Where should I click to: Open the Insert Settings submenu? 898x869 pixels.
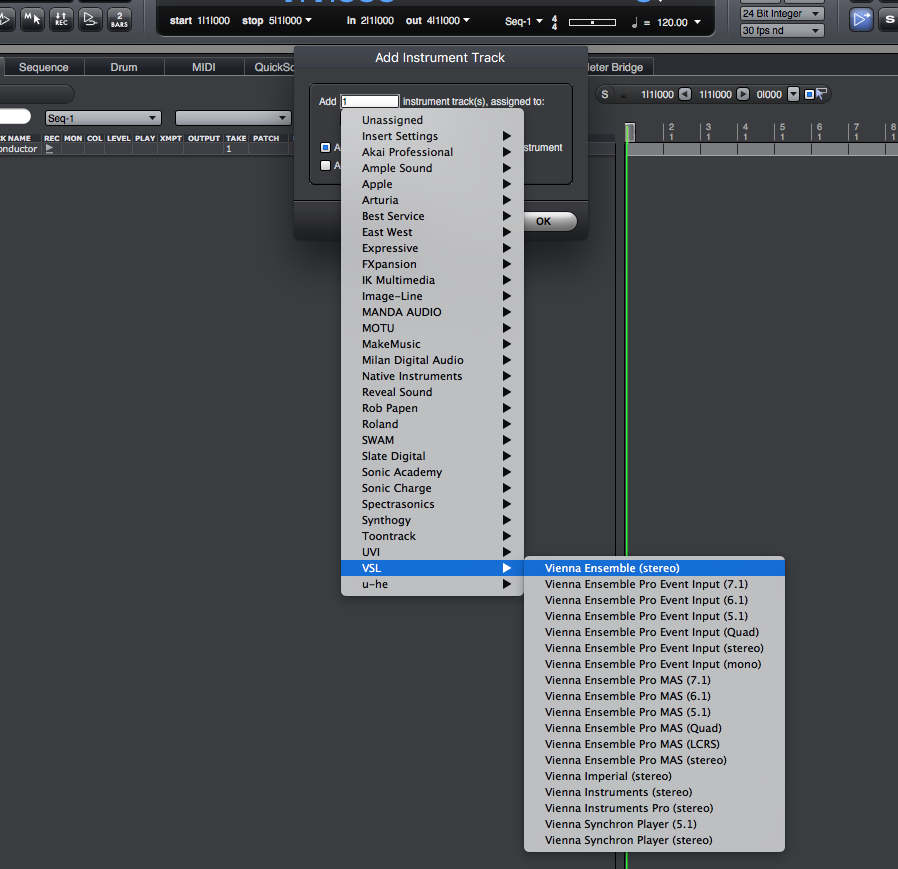[x=432, y=136]
